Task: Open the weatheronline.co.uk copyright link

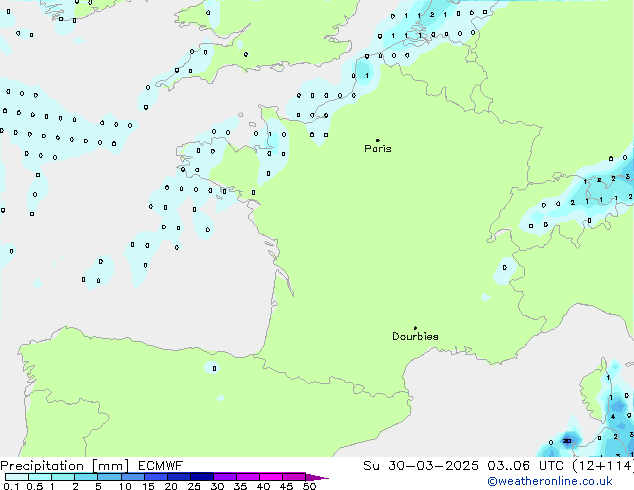Action: click(x=550, y=481)
